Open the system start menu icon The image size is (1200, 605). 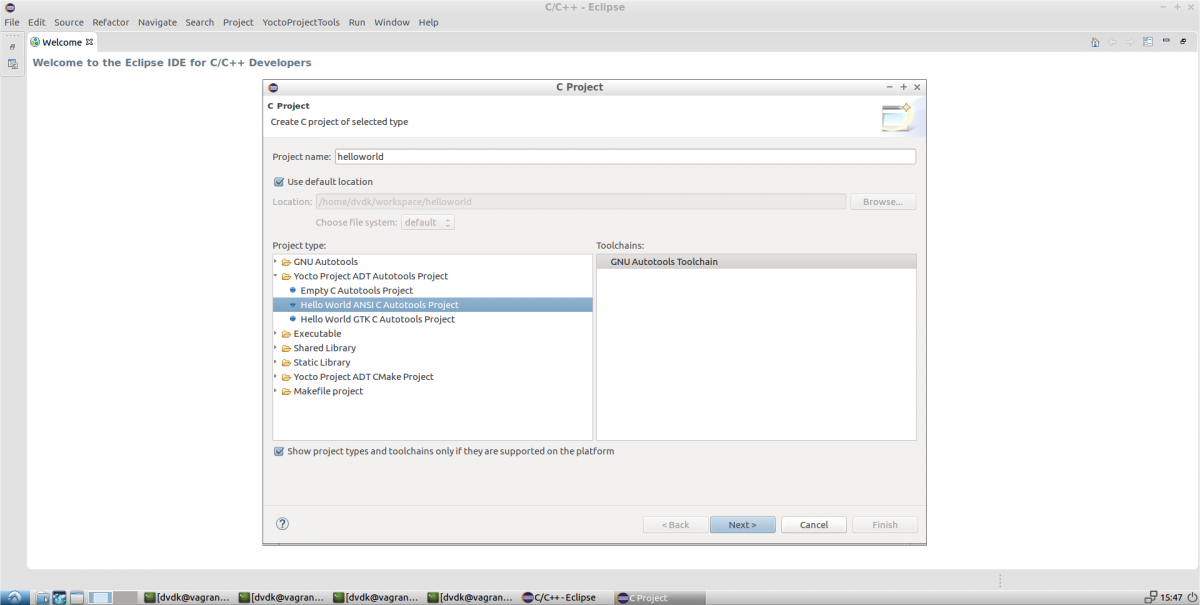[x=17, y=597]
